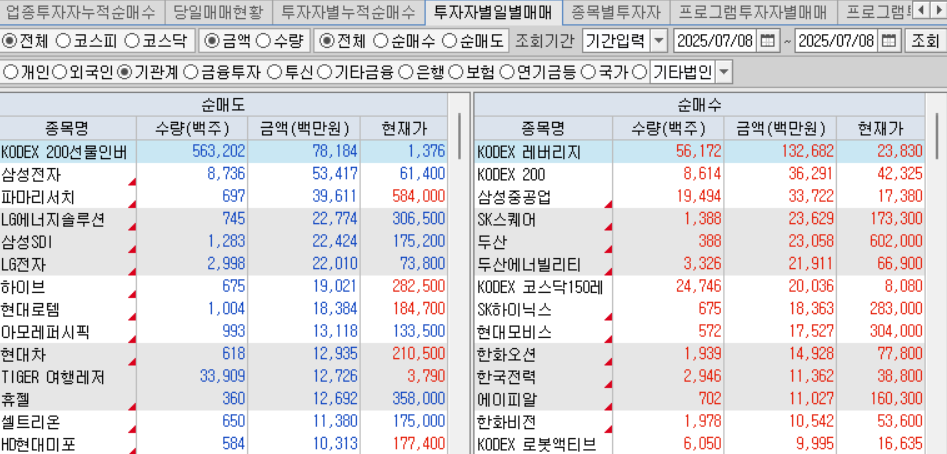
Task: Select 코스피 market radio button
Action: point(63,41)
